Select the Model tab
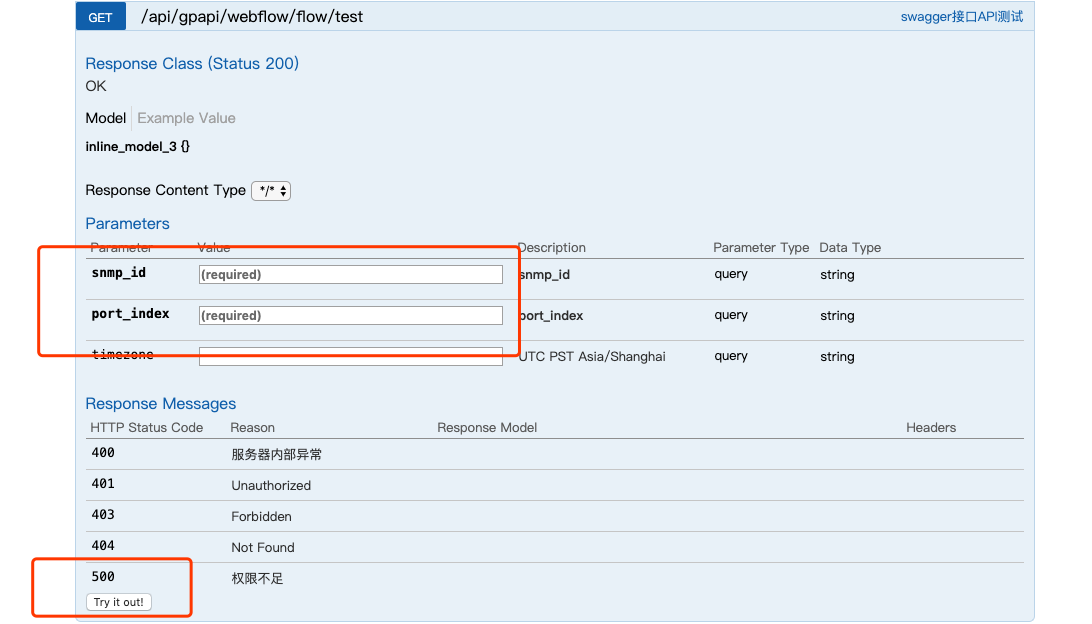This screenshot has height=624, width=1092. 105,118
